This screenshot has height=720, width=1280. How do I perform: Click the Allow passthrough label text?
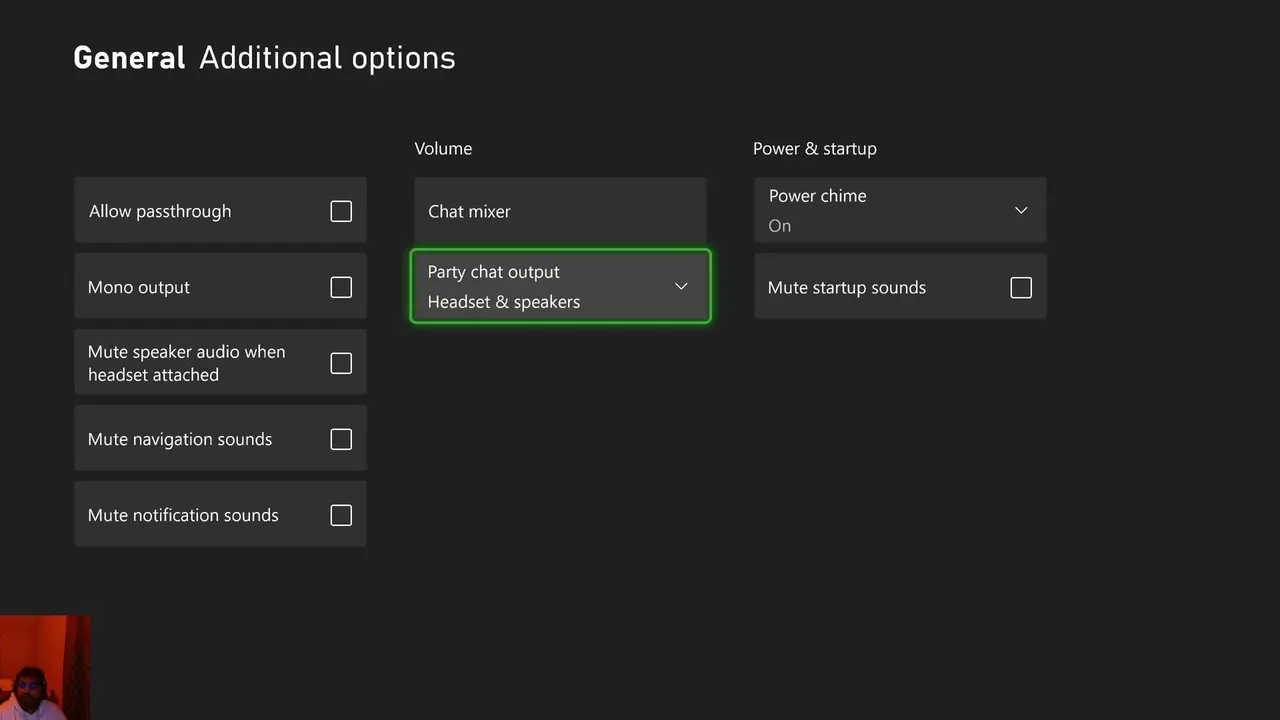click(x=160, y=211)
